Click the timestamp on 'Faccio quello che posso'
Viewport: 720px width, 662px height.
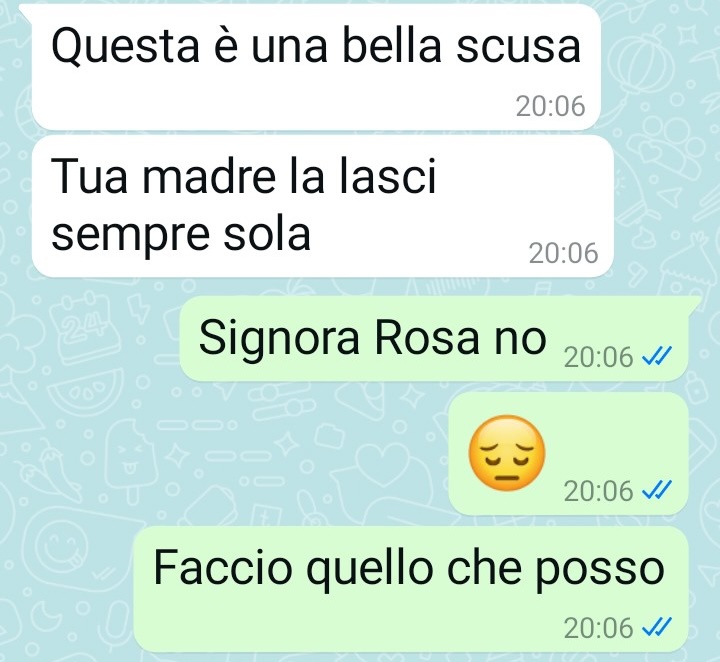tap(598, 628)
